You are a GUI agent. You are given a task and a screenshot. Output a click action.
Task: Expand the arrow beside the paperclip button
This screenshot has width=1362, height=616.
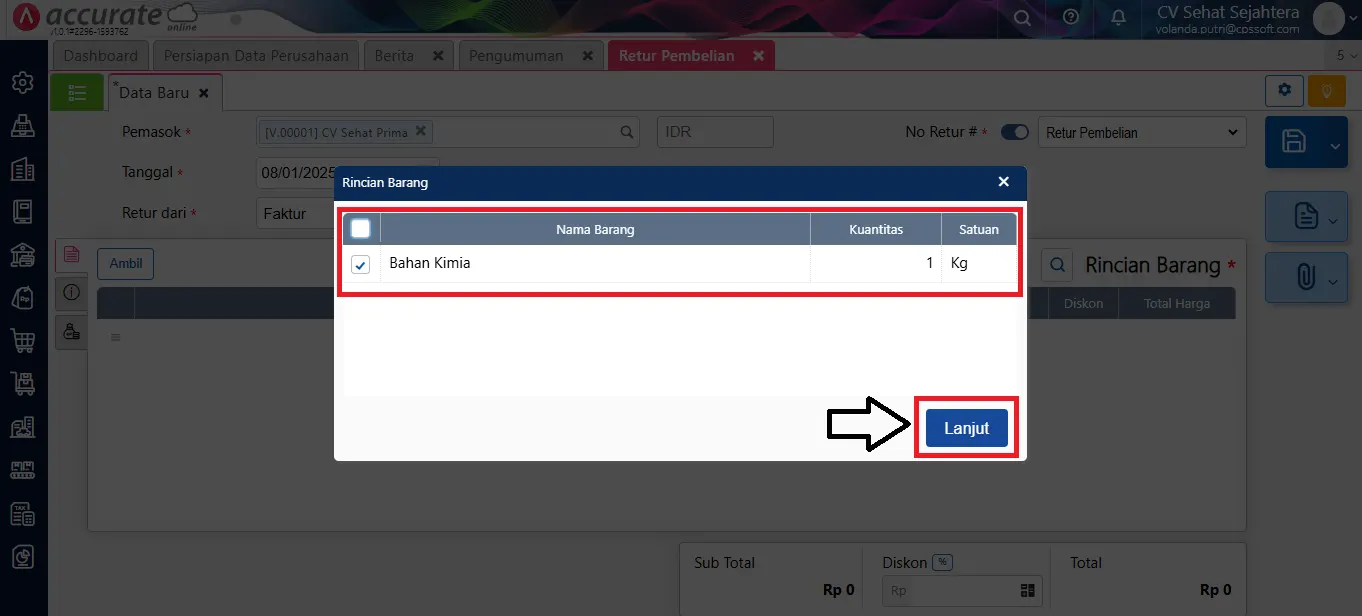point(1335,283)
